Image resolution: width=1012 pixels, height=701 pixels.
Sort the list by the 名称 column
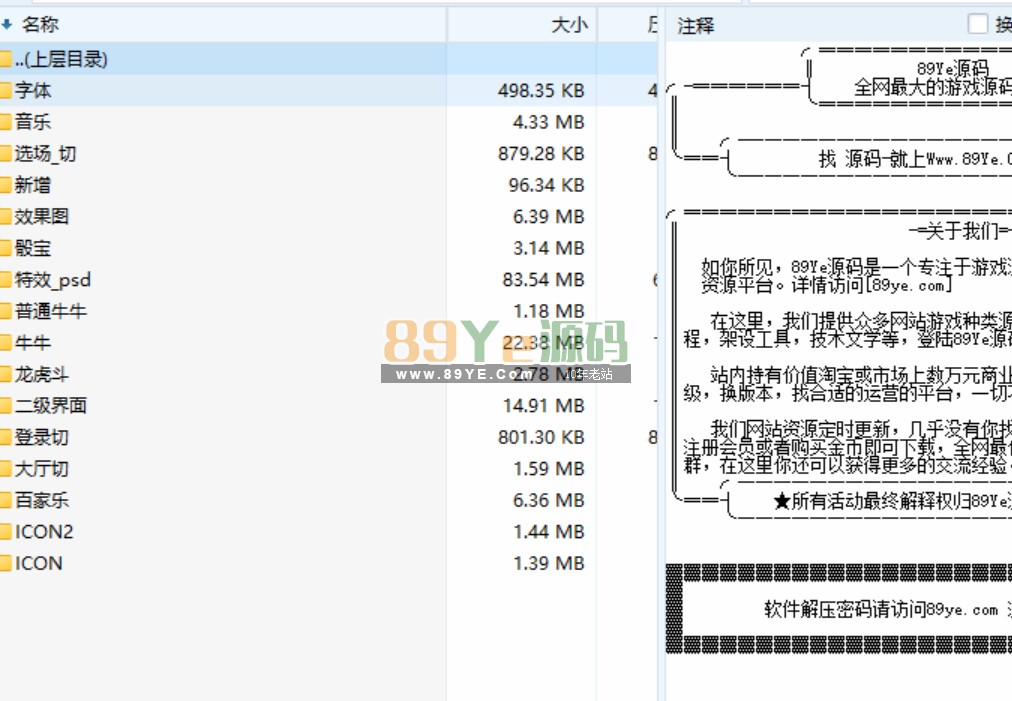tap(40, 25)
